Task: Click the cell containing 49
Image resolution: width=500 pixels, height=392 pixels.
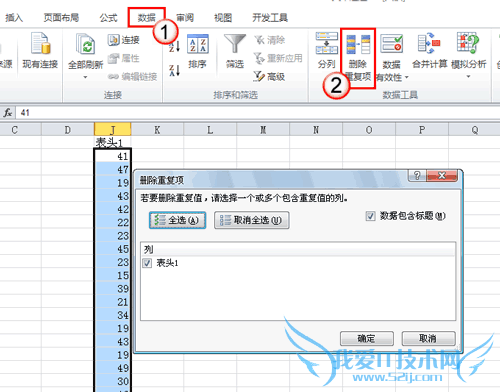Action: tap(113, 368)
